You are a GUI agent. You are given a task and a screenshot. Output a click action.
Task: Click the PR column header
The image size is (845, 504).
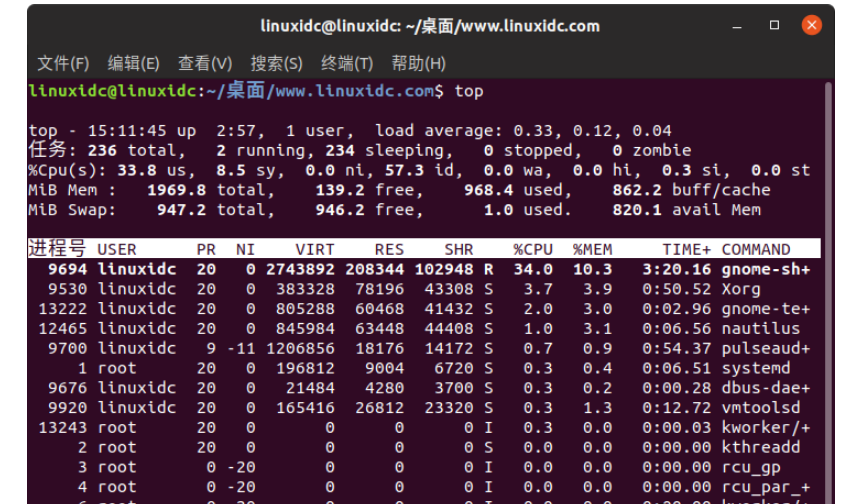pyautogui.click(x=206, y=250)
